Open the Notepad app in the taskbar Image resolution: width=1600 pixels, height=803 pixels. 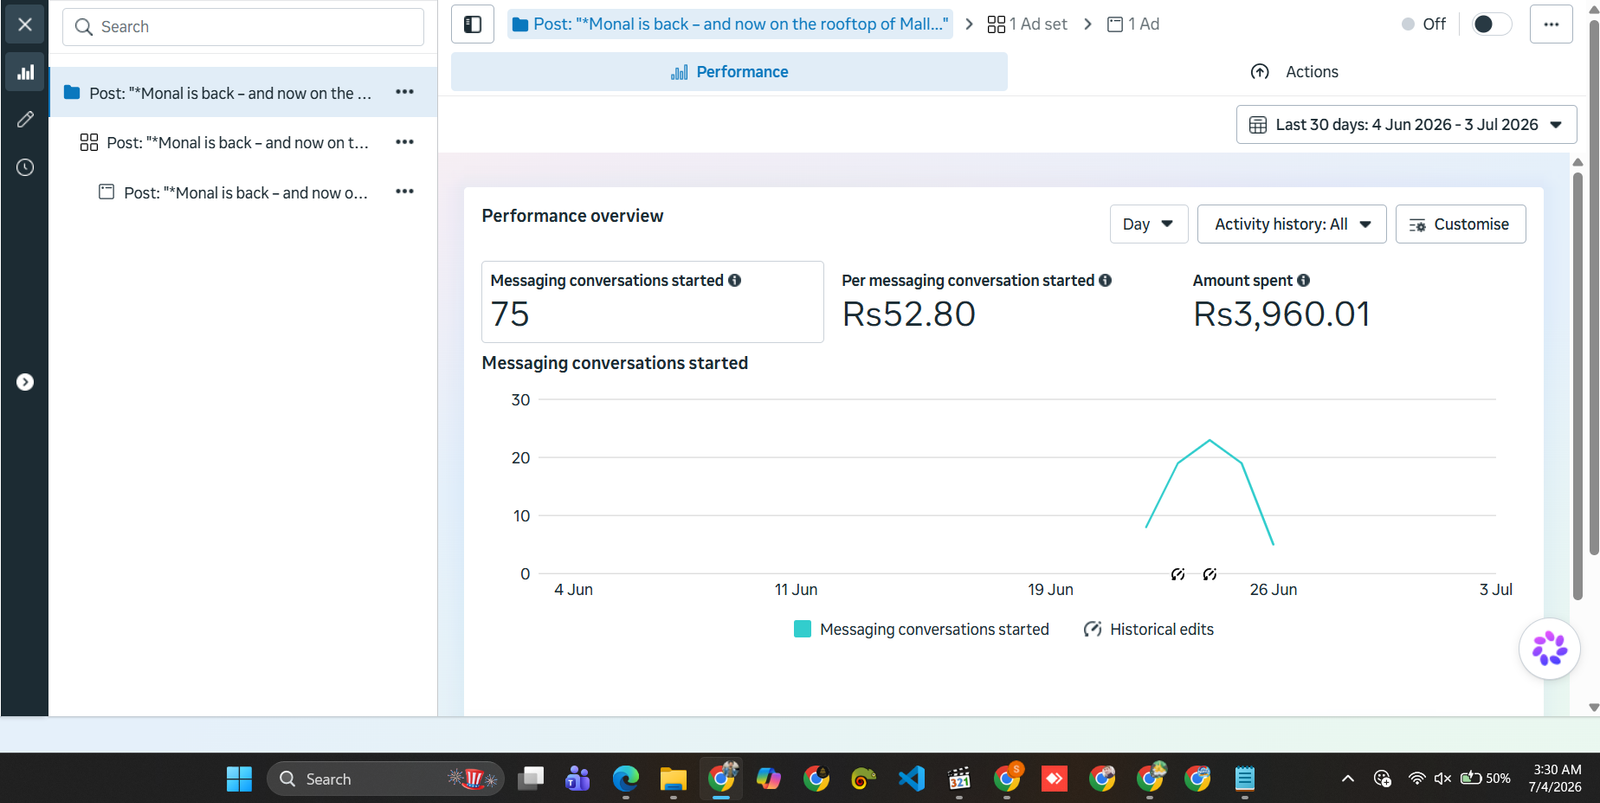tap(1245, 779)
